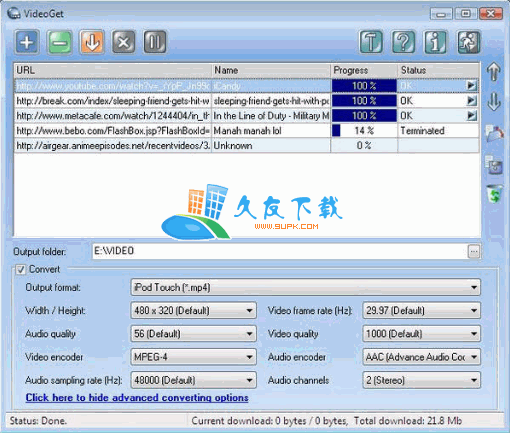Play the sleeping-friend video via its arrow
This screenshot has height=433, width=510.
471,101
